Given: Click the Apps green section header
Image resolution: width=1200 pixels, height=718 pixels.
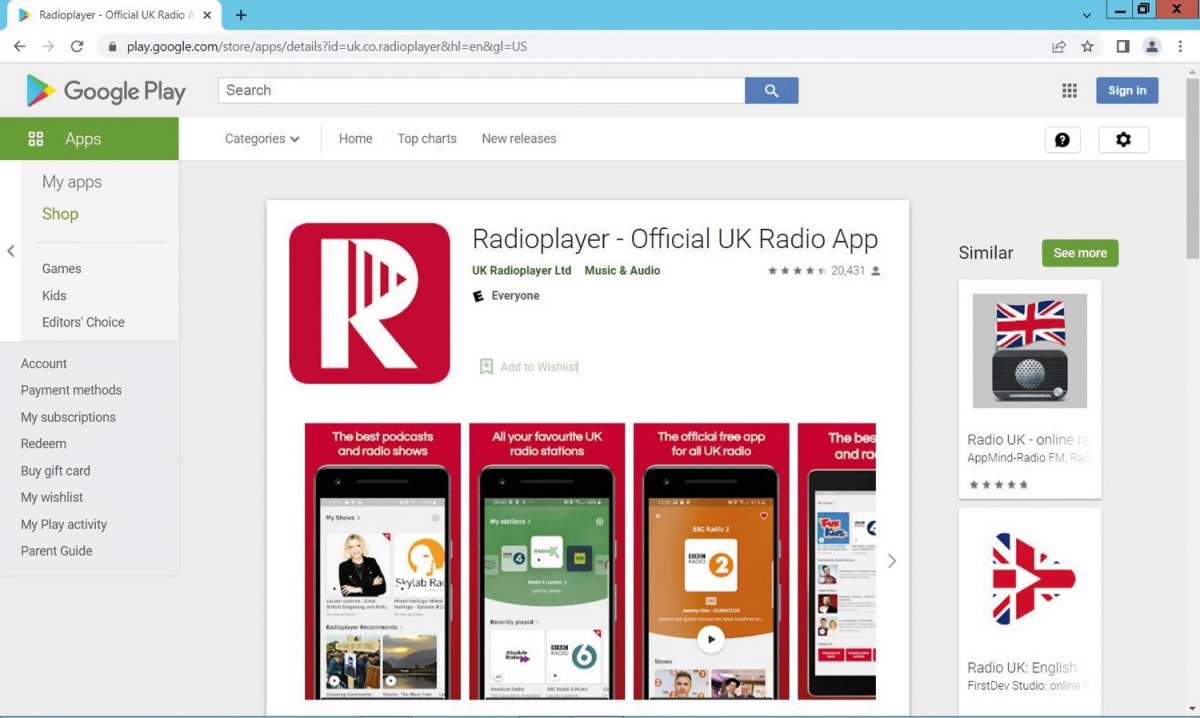Looking at the screenshot, I should click(89, 139).
